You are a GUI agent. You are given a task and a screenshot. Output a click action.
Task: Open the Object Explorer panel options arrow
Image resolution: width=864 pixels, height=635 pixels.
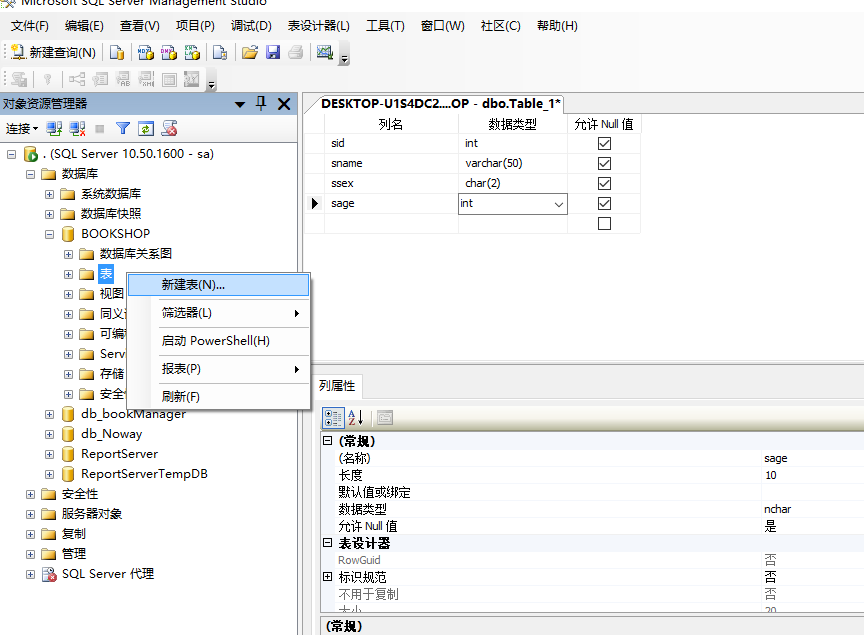click(x=240, y=104)
